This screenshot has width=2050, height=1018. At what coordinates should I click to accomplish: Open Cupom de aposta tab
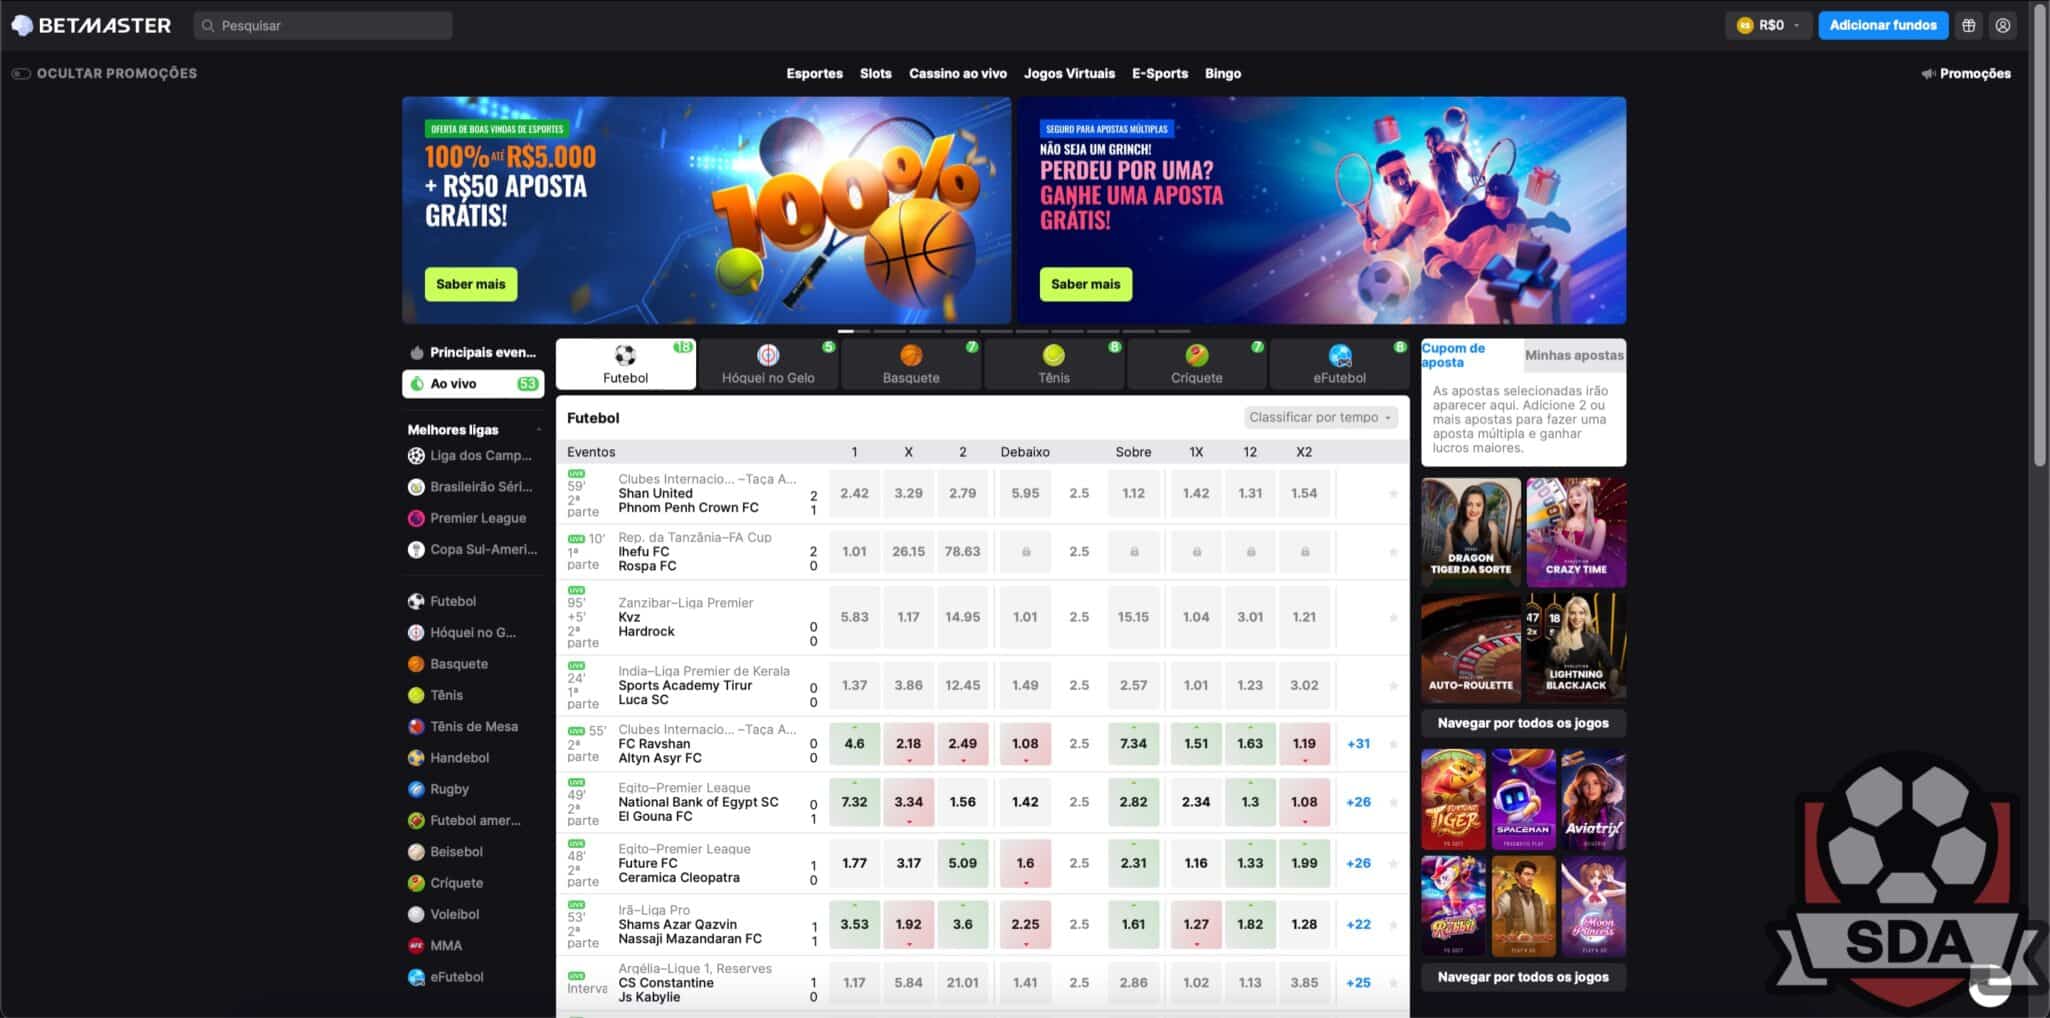click(x=1472, y=355)
